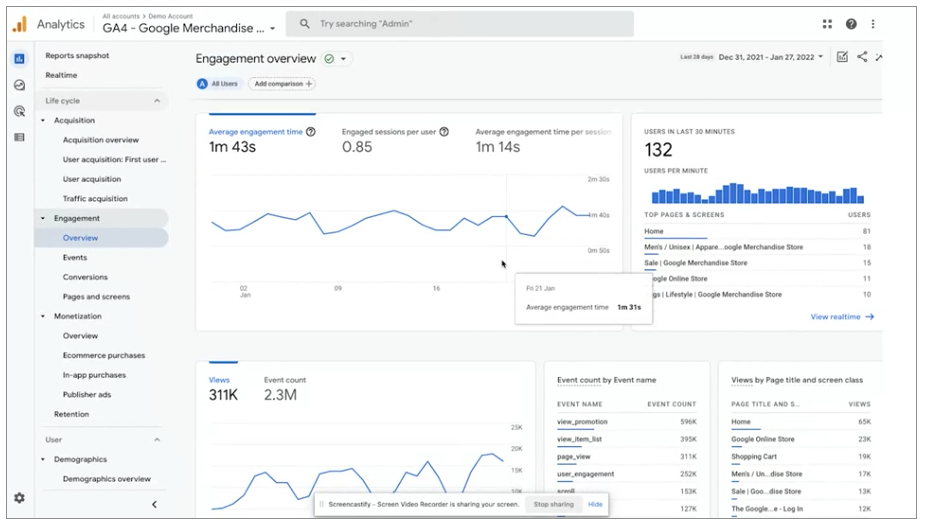Click help icon beside Engaged sessions per user

click(x=444, y=132)
